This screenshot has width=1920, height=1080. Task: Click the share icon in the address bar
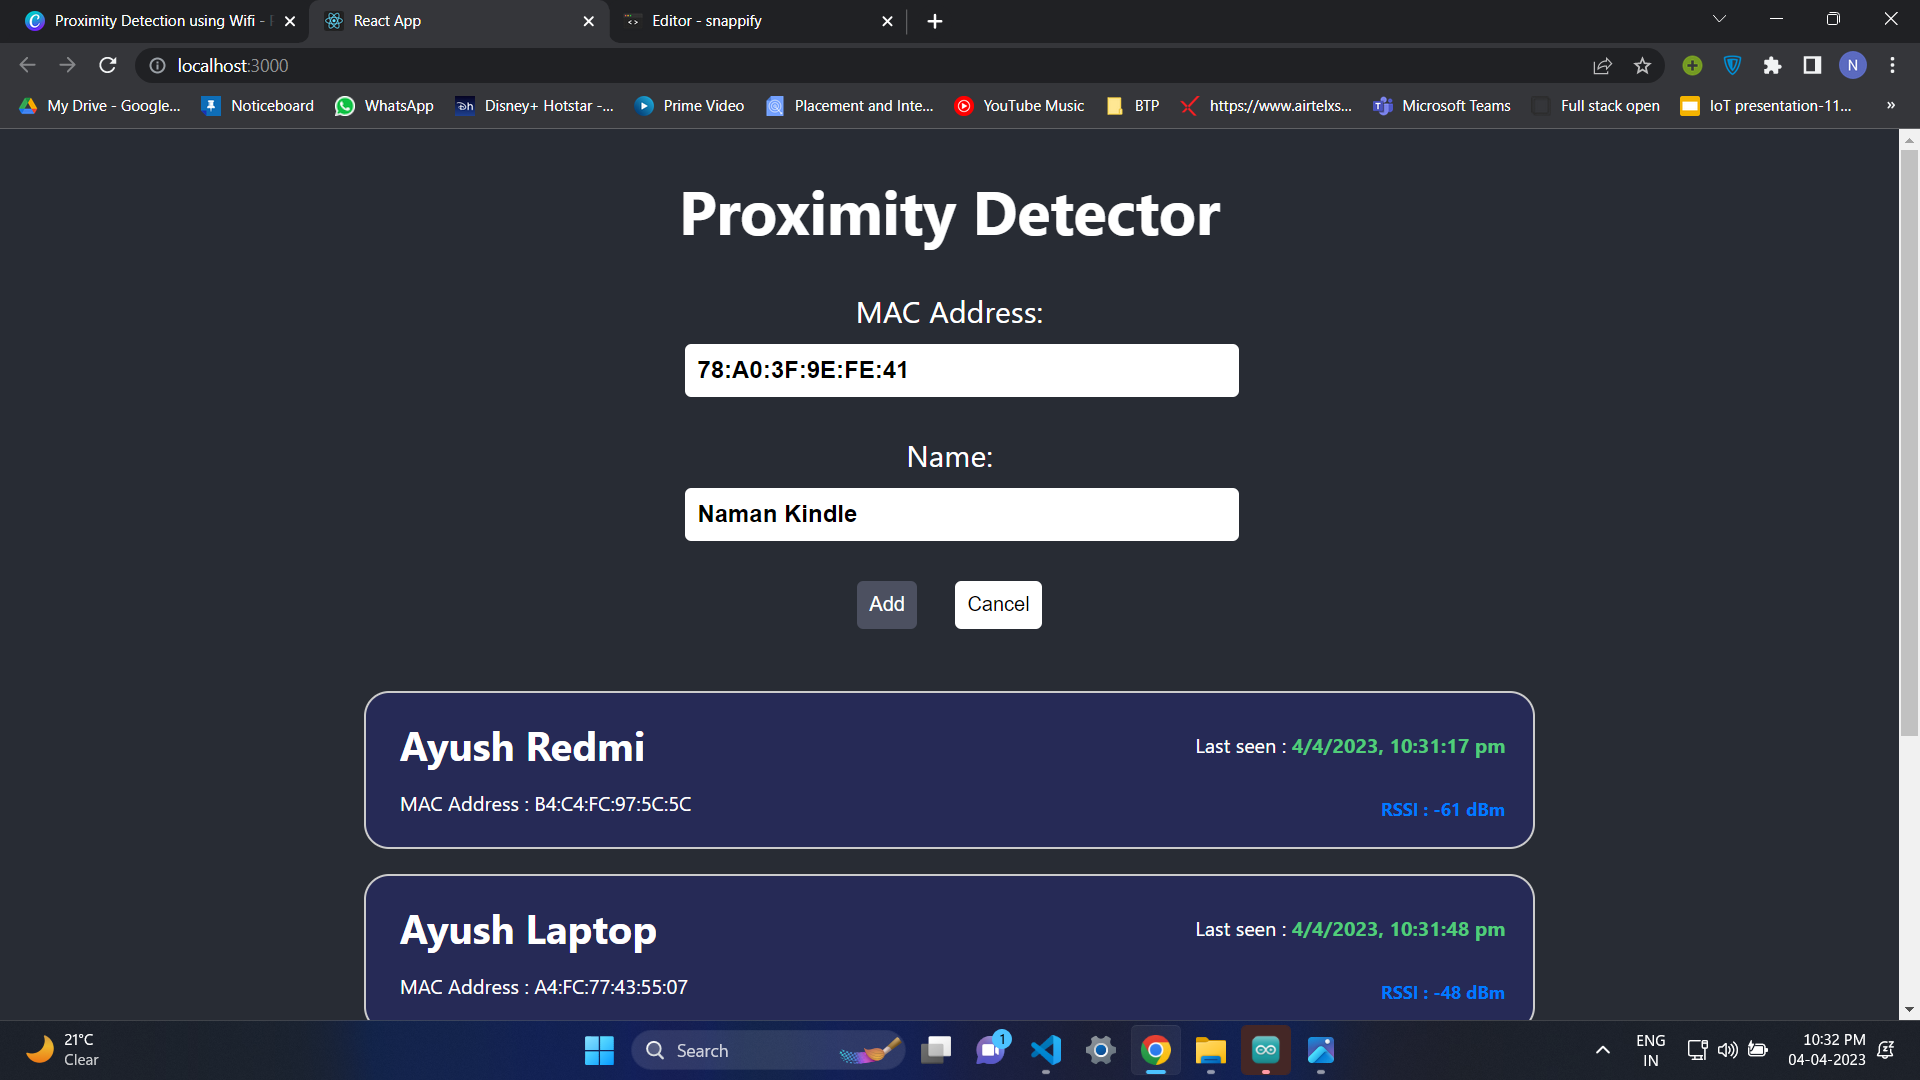coord(1602,65)
